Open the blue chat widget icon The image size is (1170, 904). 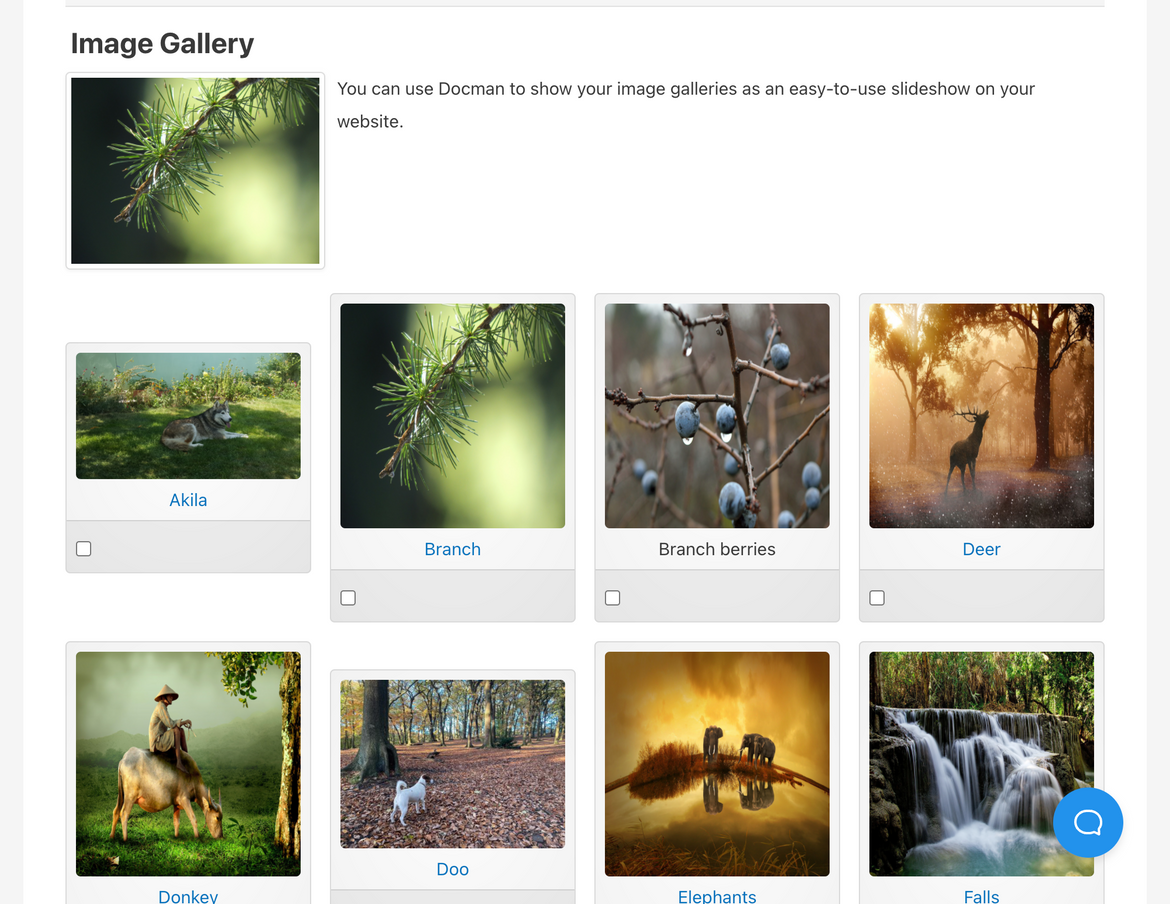[1087, 822]
